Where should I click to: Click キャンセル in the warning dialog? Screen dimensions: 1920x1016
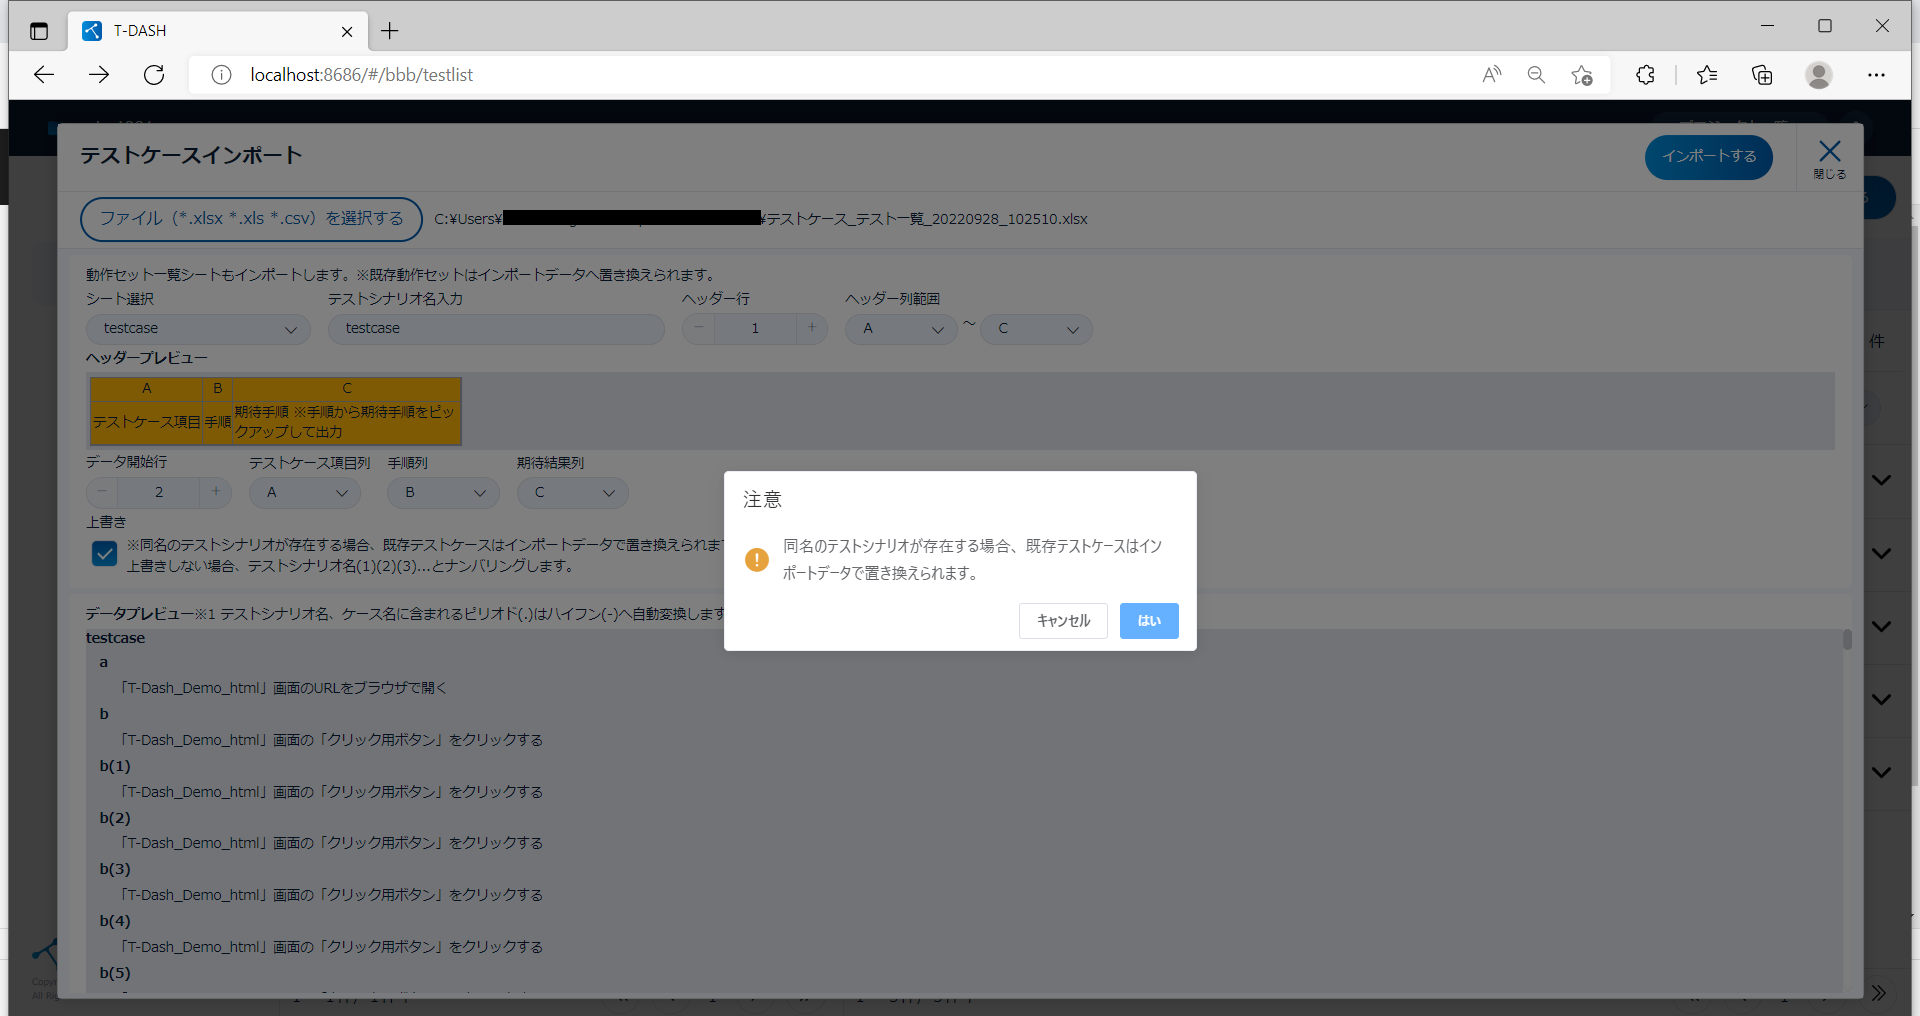click(1062, 621)
